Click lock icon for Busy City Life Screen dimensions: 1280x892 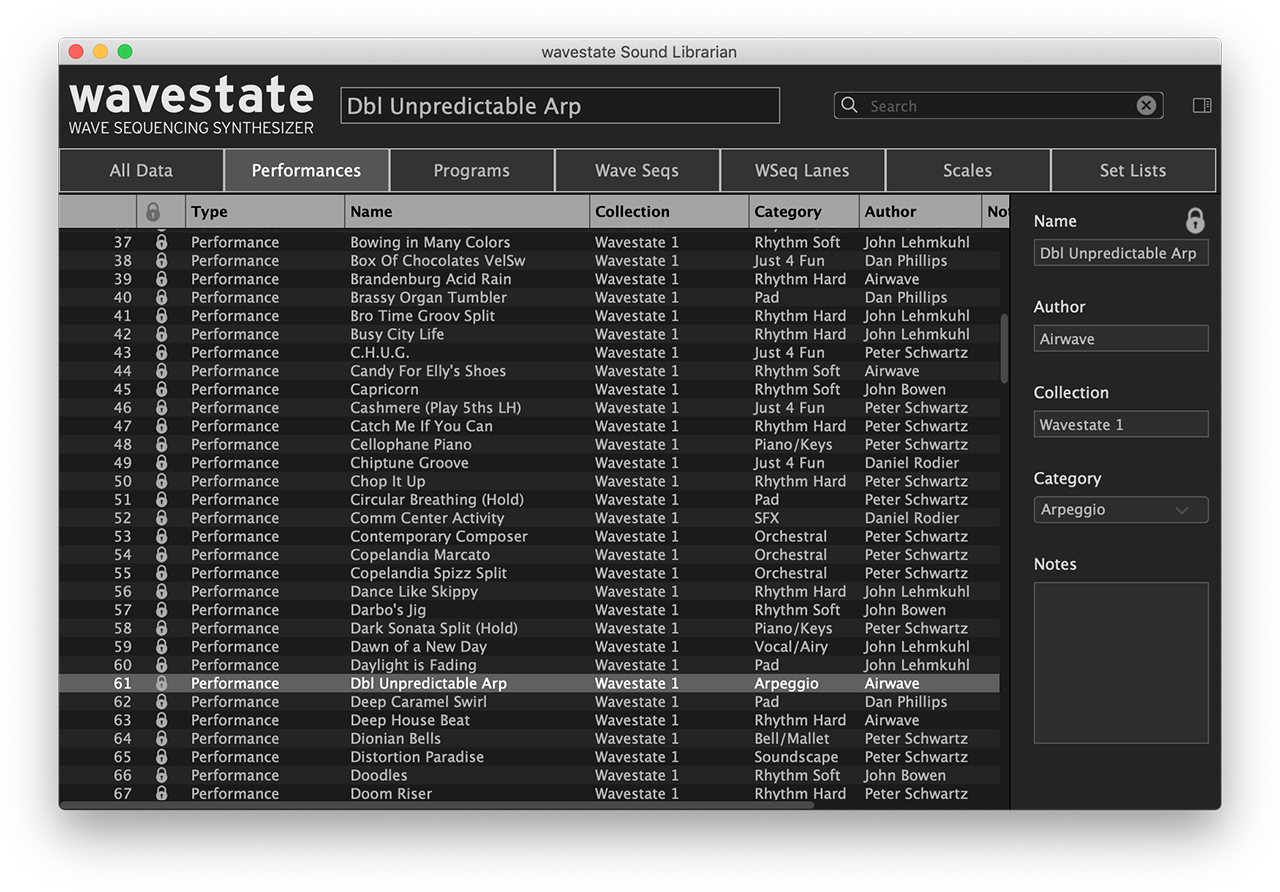point(161,334)
